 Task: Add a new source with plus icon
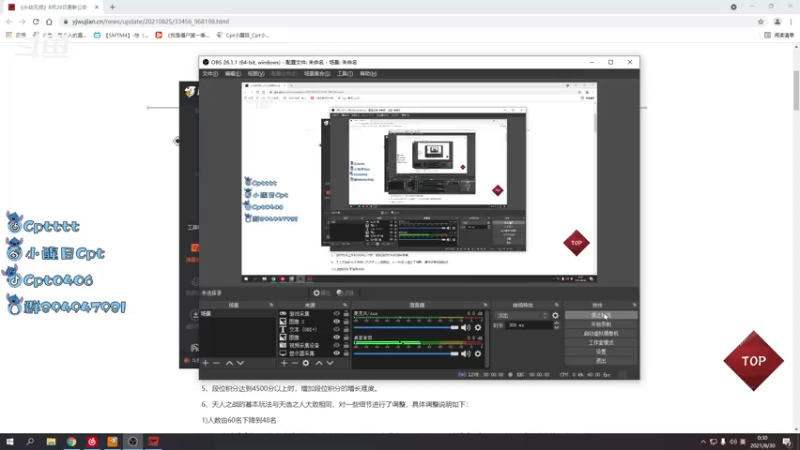click(284, 363)
